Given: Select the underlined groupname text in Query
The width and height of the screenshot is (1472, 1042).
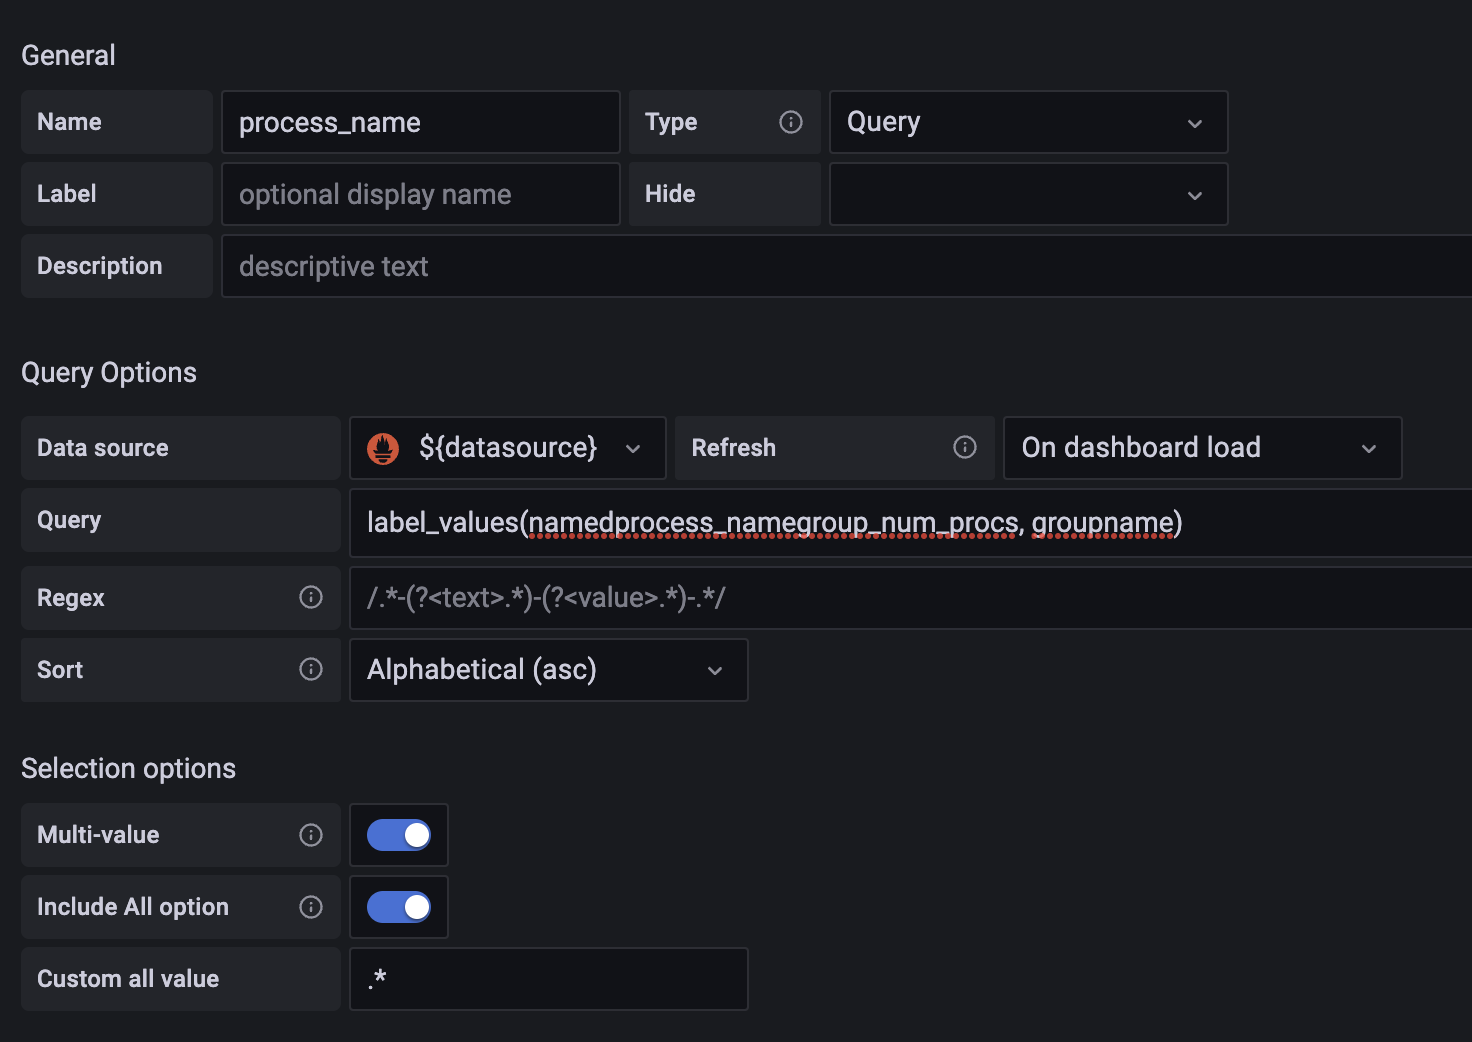Looking at the screenshot, I should coord(1102,522).
